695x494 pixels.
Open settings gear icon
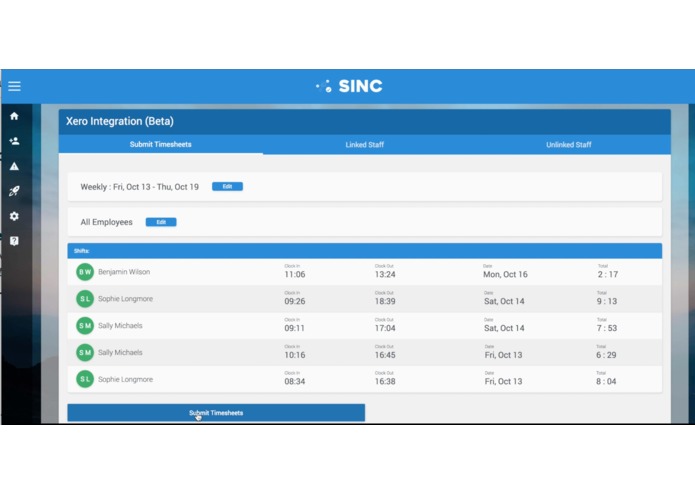pos(14,216)
